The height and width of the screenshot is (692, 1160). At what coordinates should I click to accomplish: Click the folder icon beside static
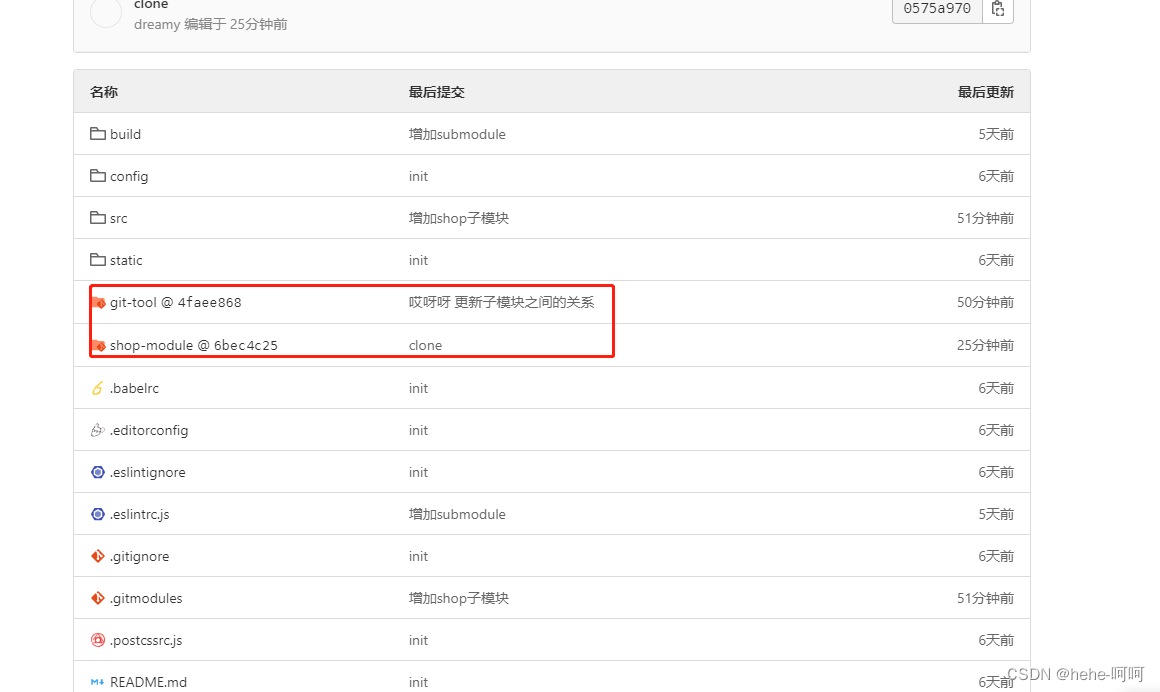pos(98,260)
